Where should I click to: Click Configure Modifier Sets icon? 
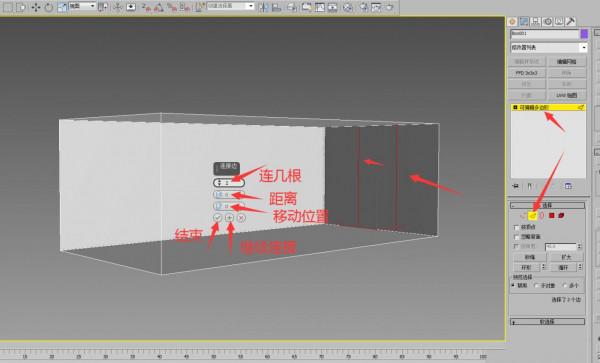[x=568, y=186]
